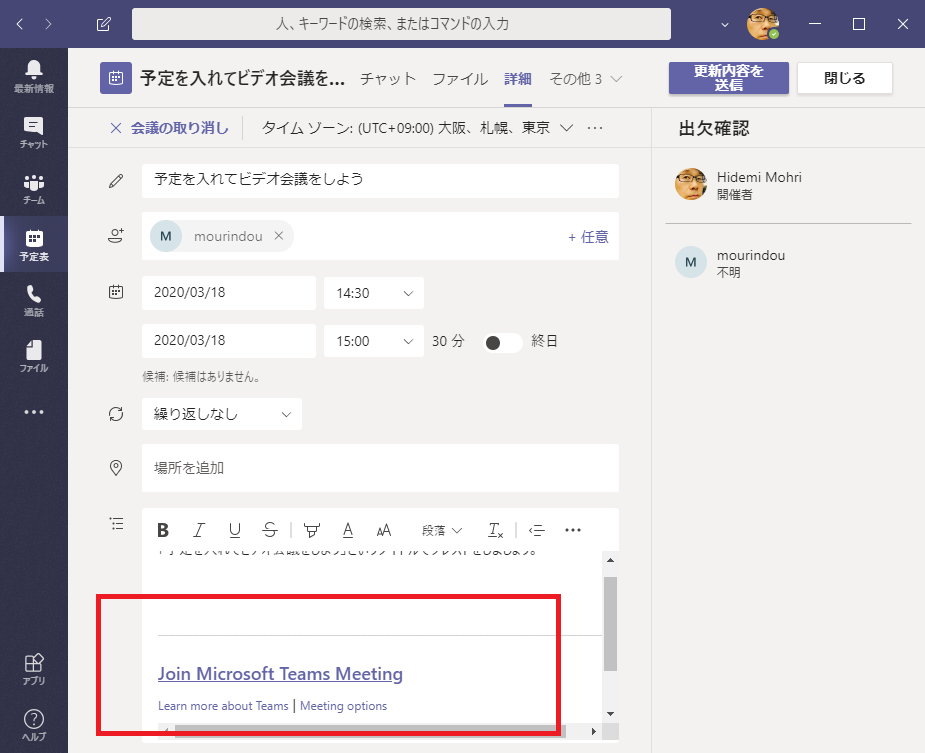Apply bold formatting in the editor
The height and width of the screenshot is (753, 925).
[x=163, y=530]
